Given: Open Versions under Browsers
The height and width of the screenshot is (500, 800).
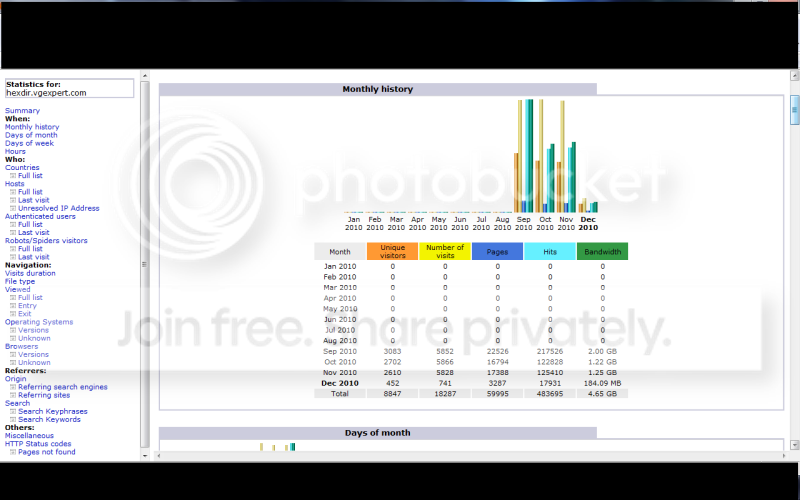Looking at the screenshot, I should click(33, 354).
